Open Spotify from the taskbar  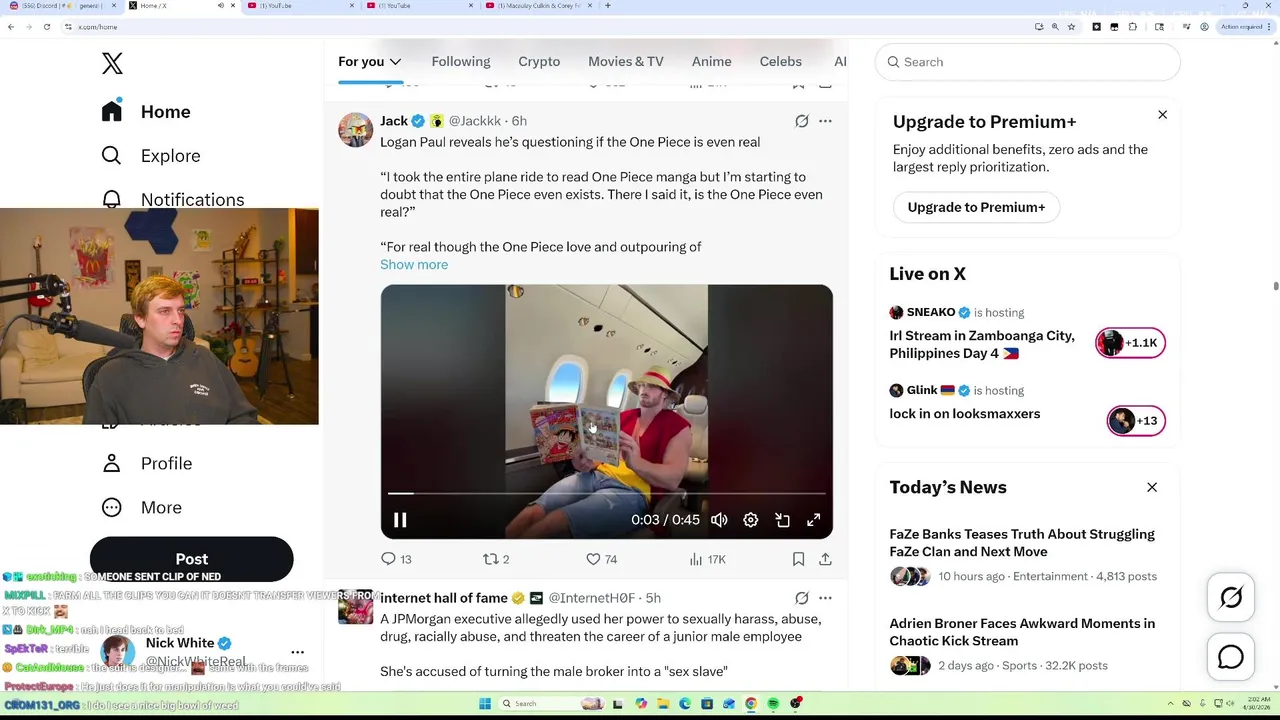(773, 704)
